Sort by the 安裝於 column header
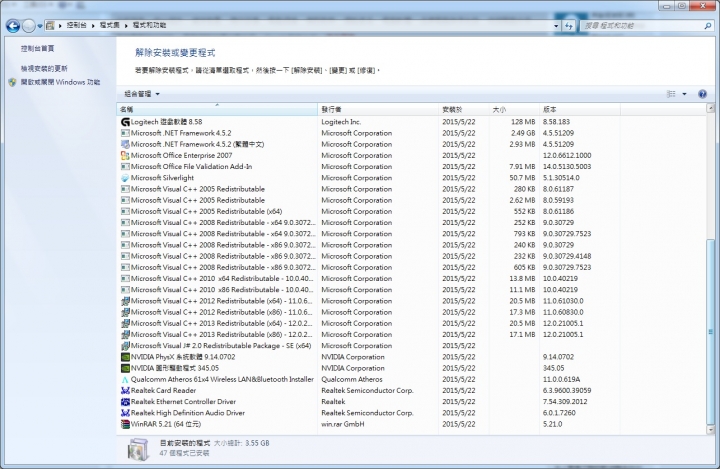 [x=464, y=109]
